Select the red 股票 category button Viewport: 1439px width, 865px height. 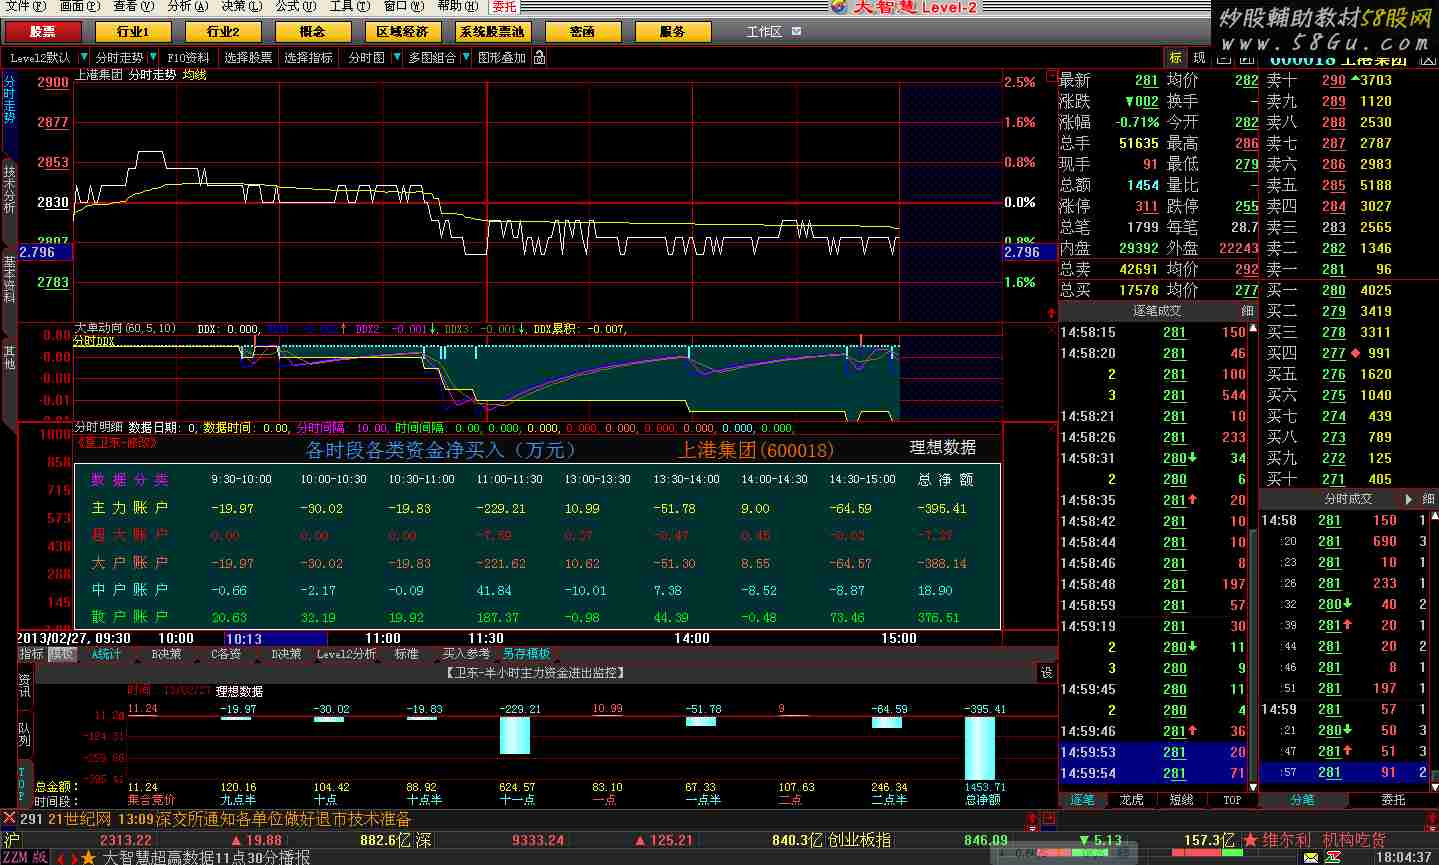(42, 32)
